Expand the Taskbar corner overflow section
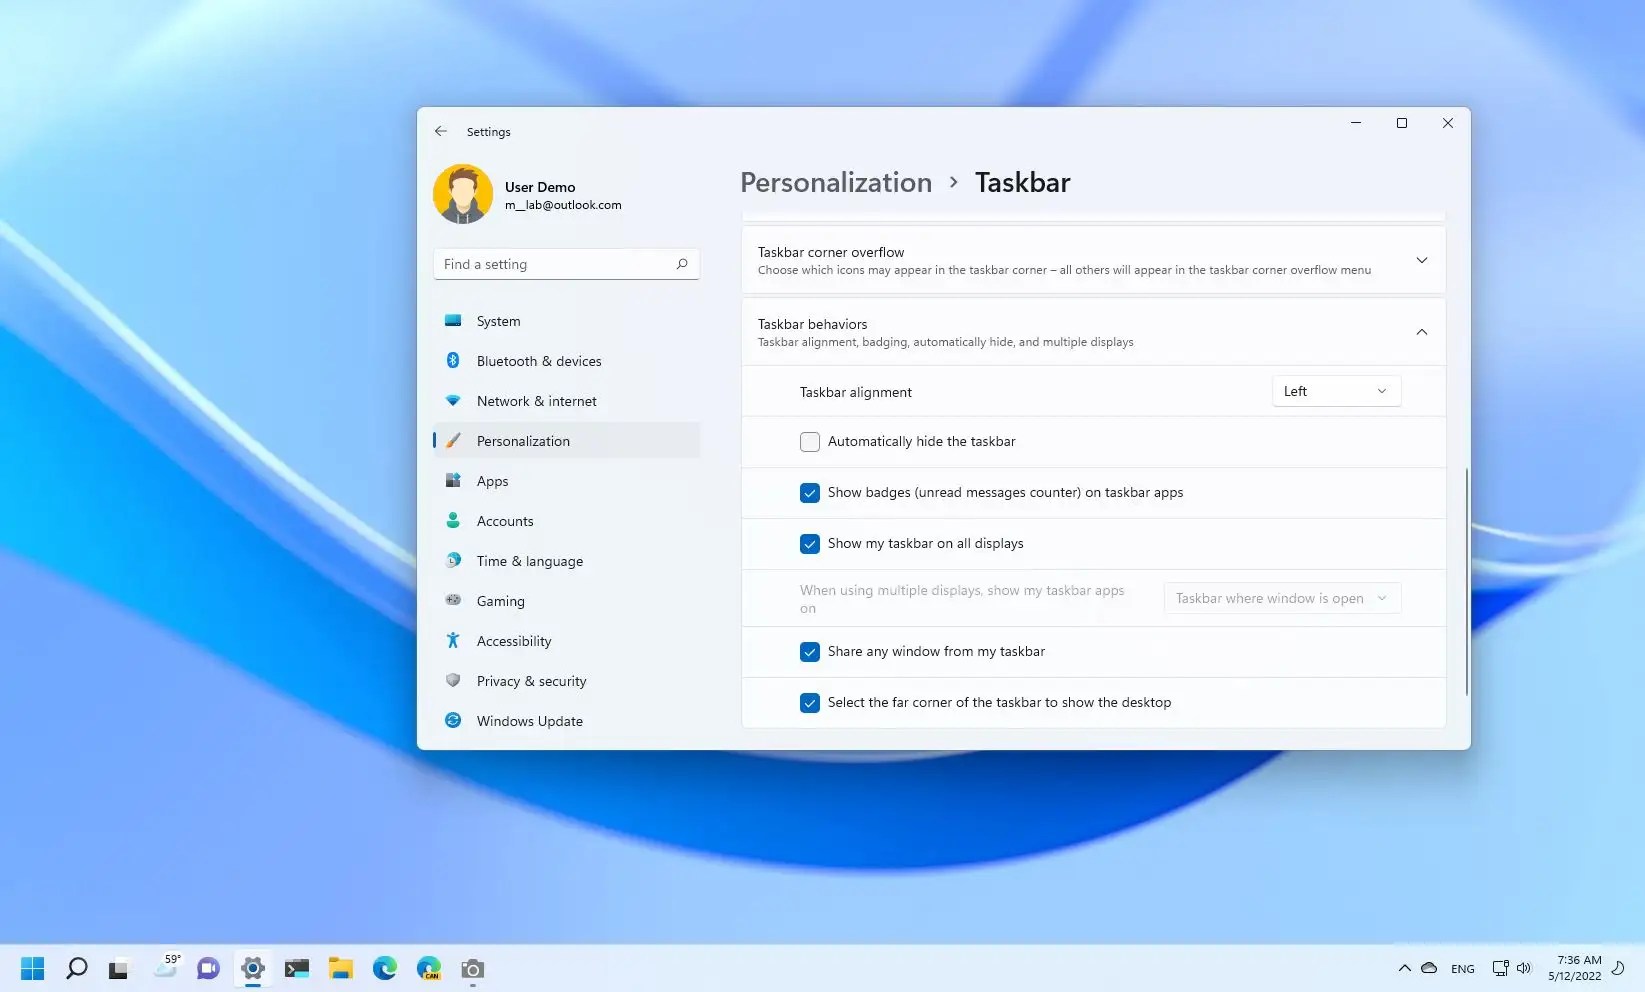 click(x=1421, y=260)
